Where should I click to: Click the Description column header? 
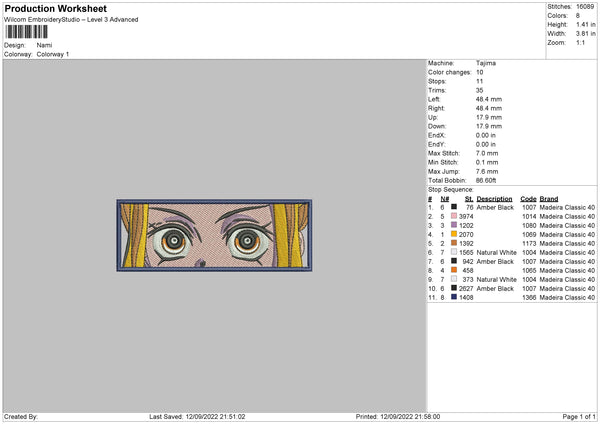(x=494, y=199)
